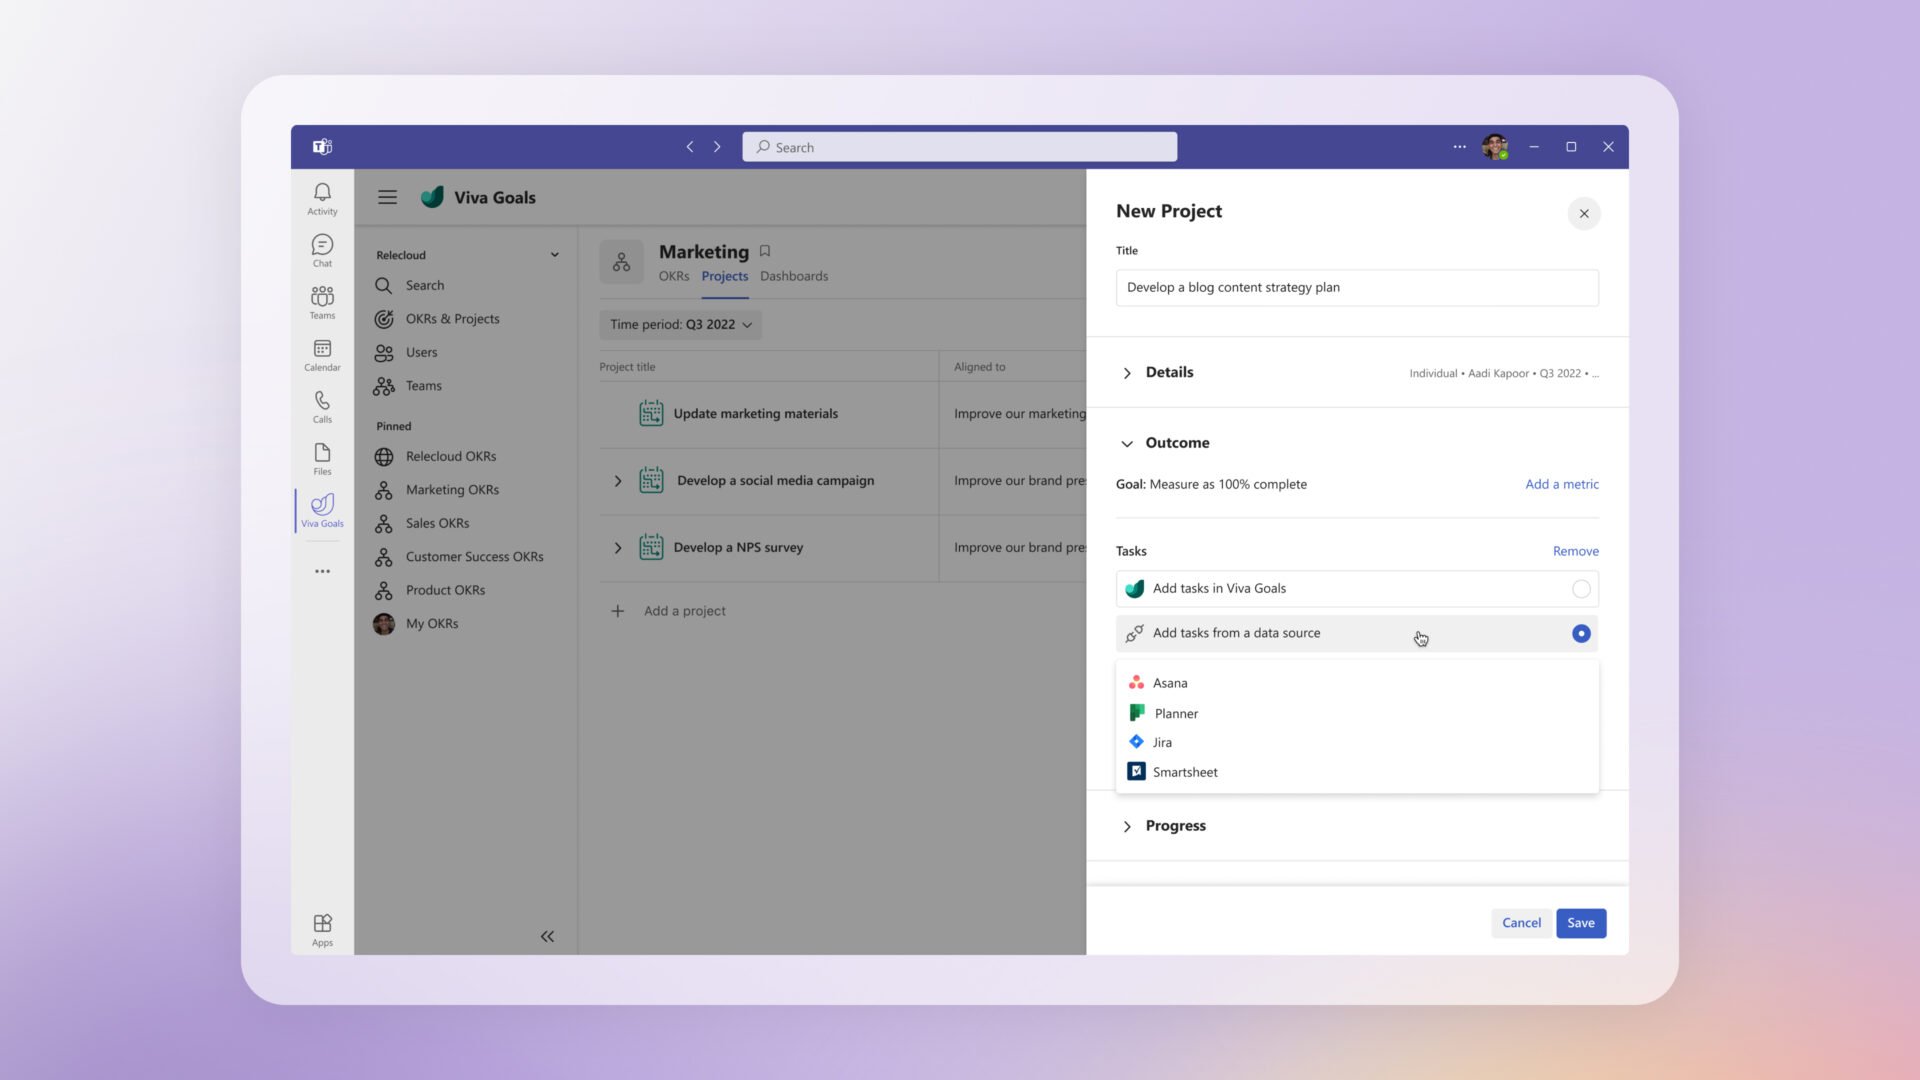This screenshot has height=1080, width=1920.
Task: Go back with navigation arrow
Action: pyautogui.click(x=689, y=146)
